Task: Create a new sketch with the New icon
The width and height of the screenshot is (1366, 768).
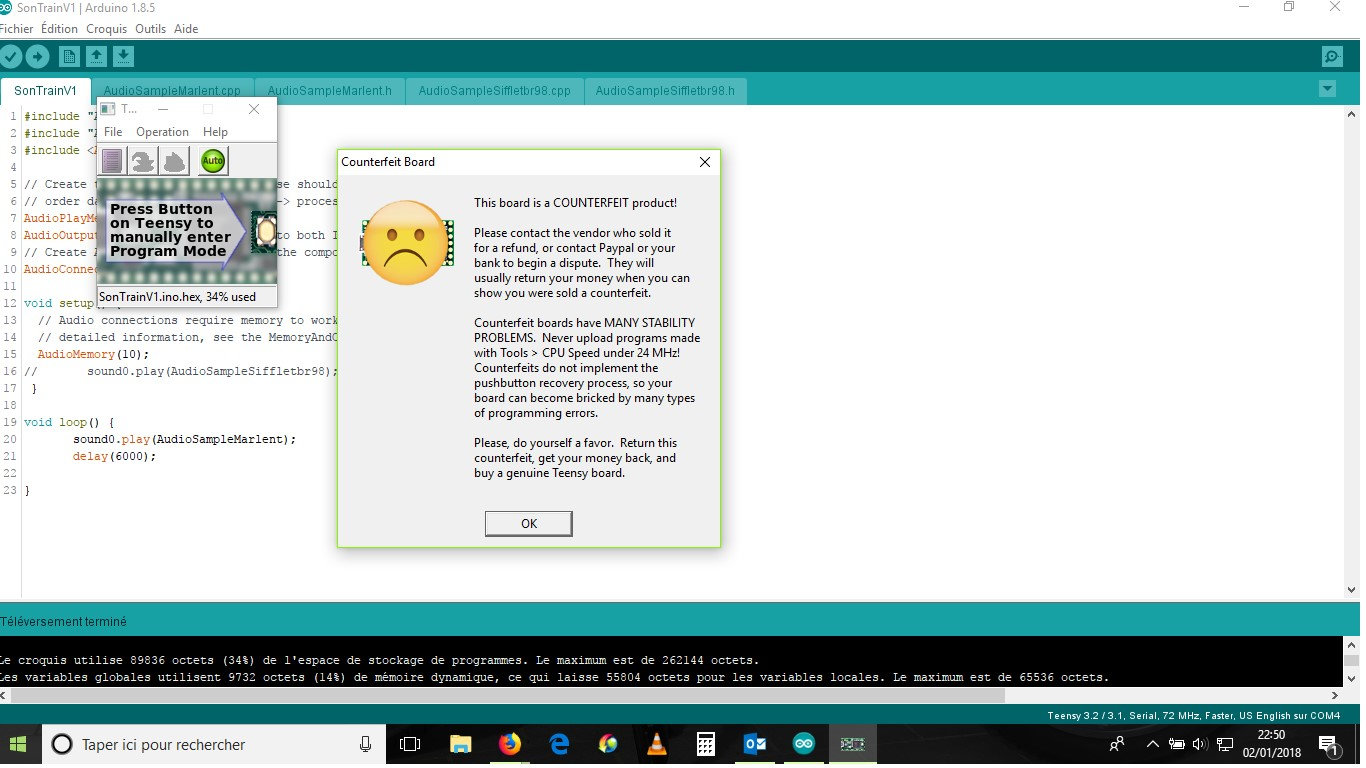Action: pos(69,57)
